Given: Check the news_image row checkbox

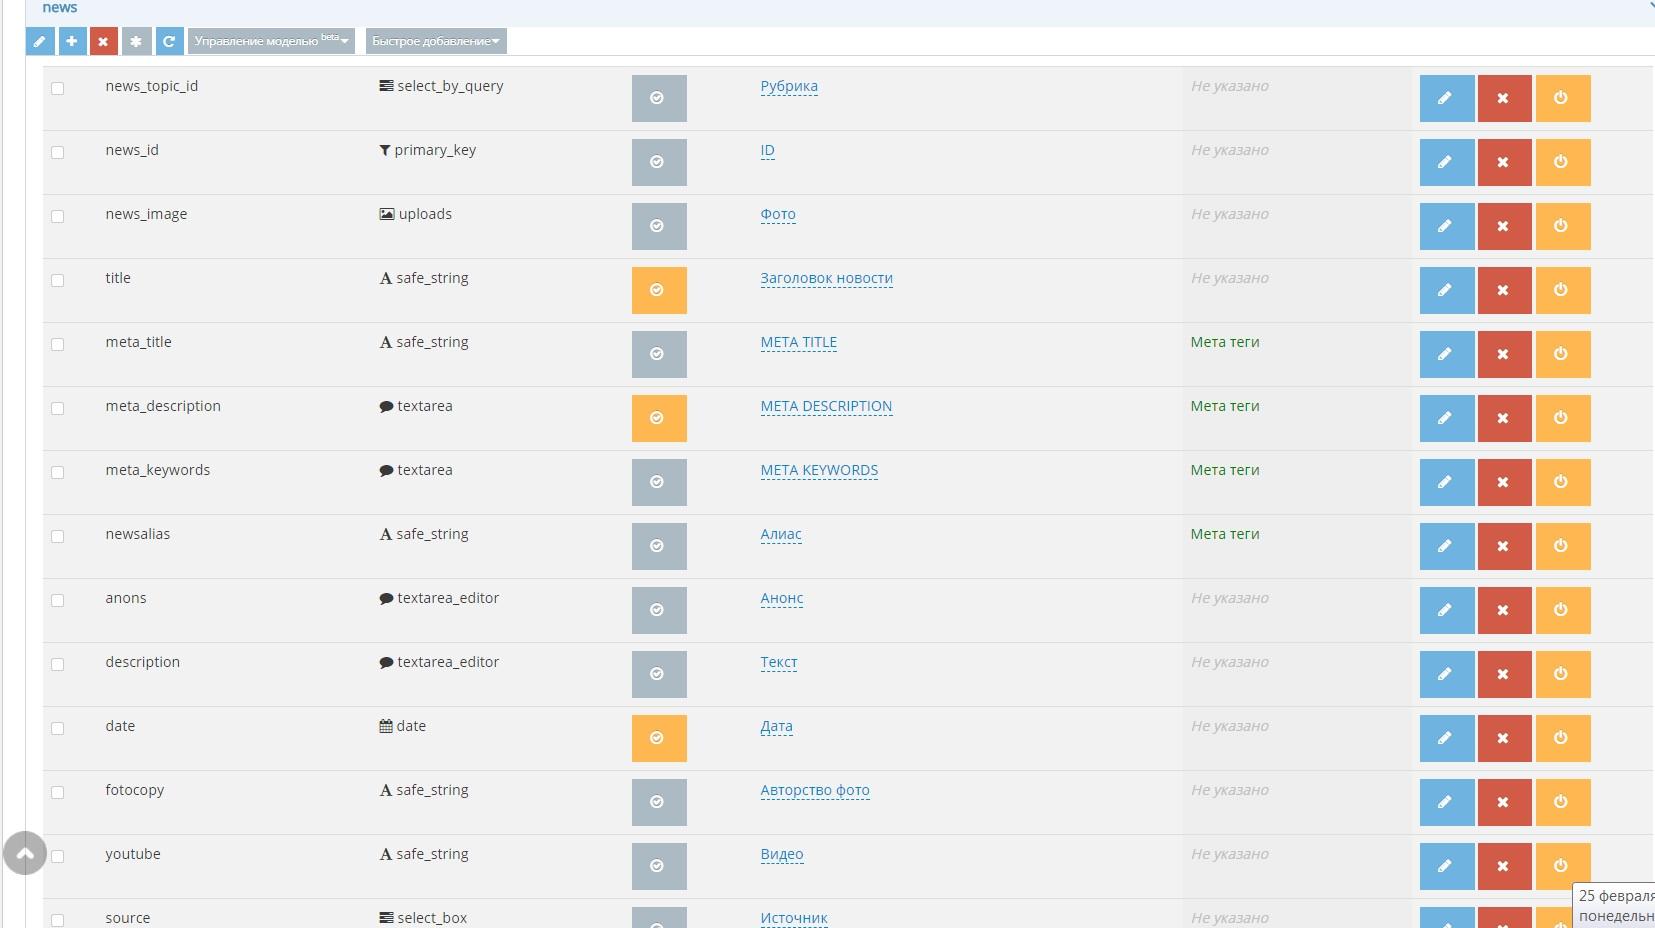Looking at the screenshot, I should (57, 216).
